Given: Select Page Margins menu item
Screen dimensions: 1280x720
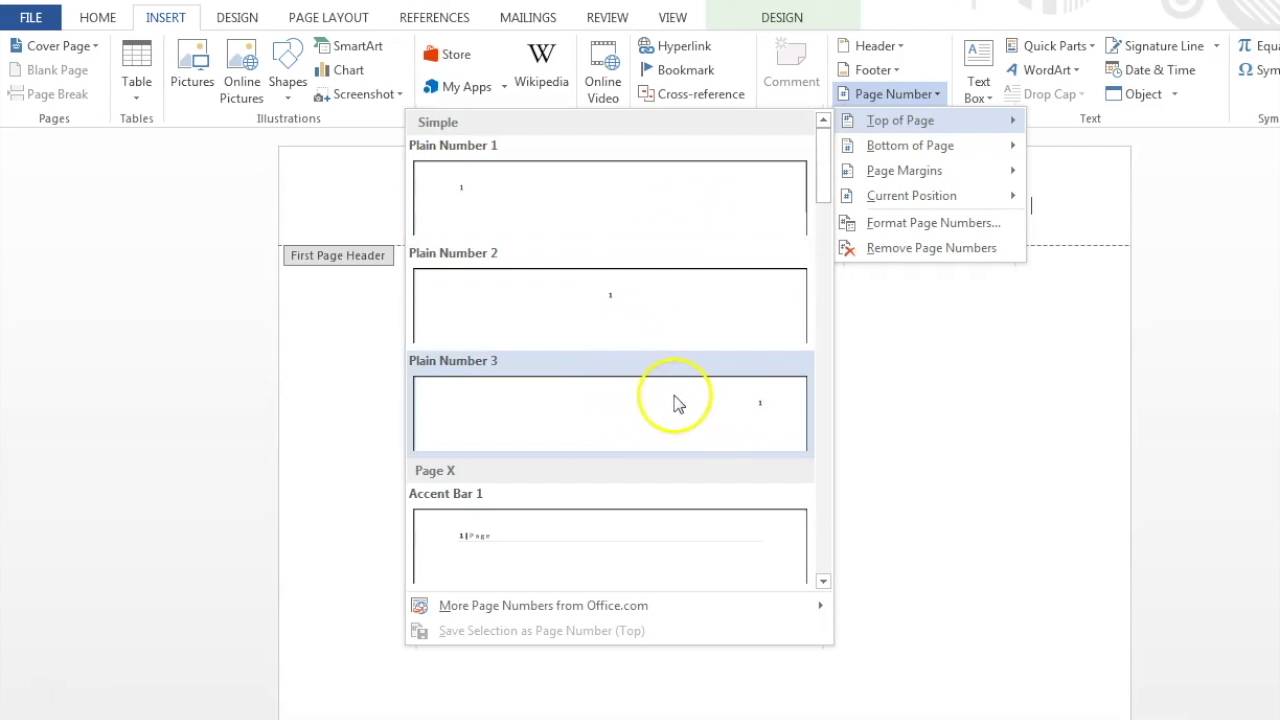Looking at the screenshot, I should point(930,171).
